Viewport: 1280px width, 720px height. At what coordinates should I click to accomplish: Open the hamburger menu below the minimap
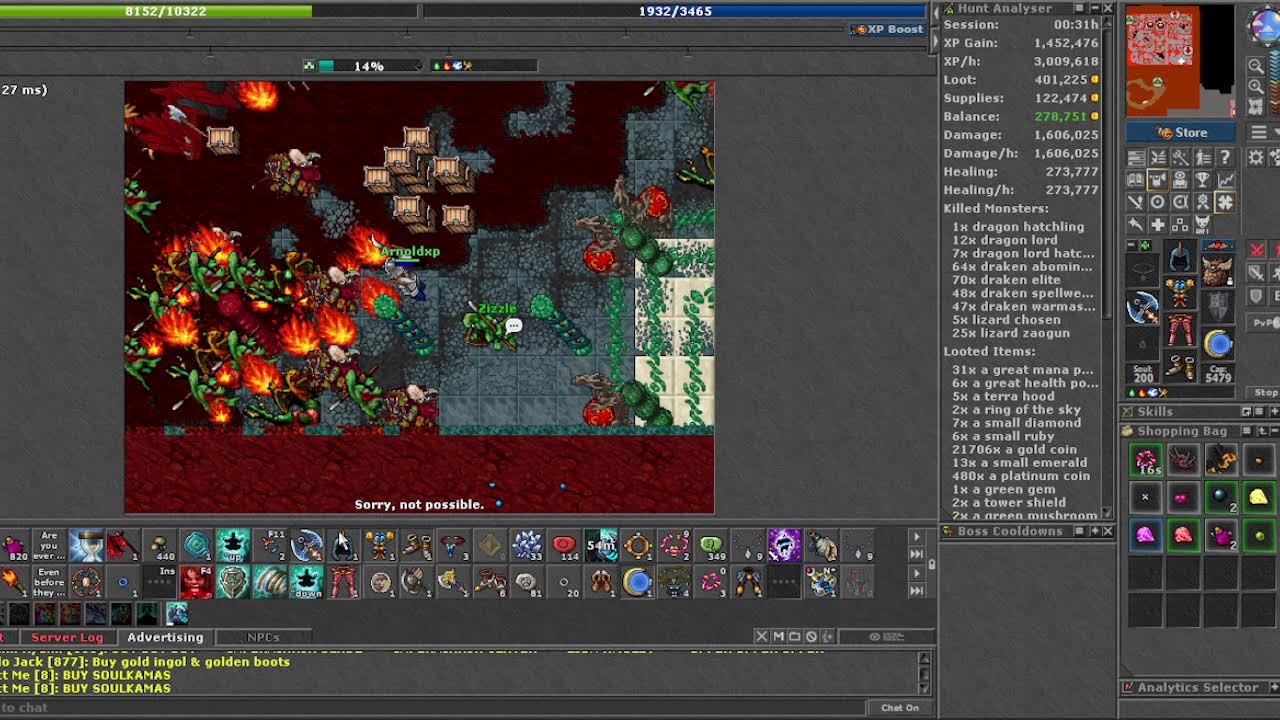pos(1258,132)
